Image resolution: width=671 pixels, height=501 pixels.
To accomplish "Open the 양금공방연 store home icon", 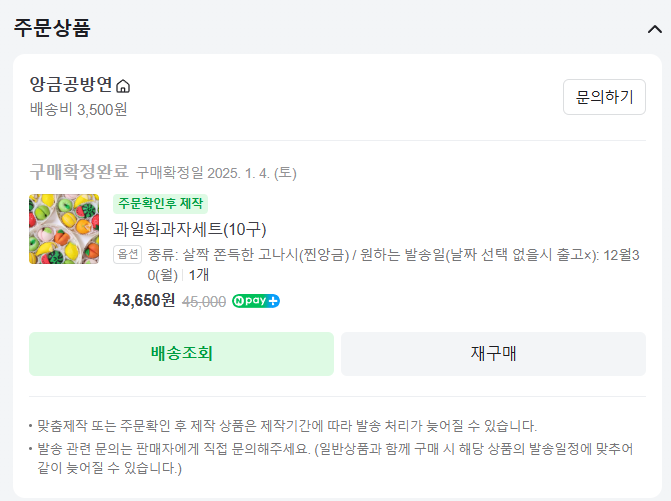I will pyautogui.click(x=123, y=85).
